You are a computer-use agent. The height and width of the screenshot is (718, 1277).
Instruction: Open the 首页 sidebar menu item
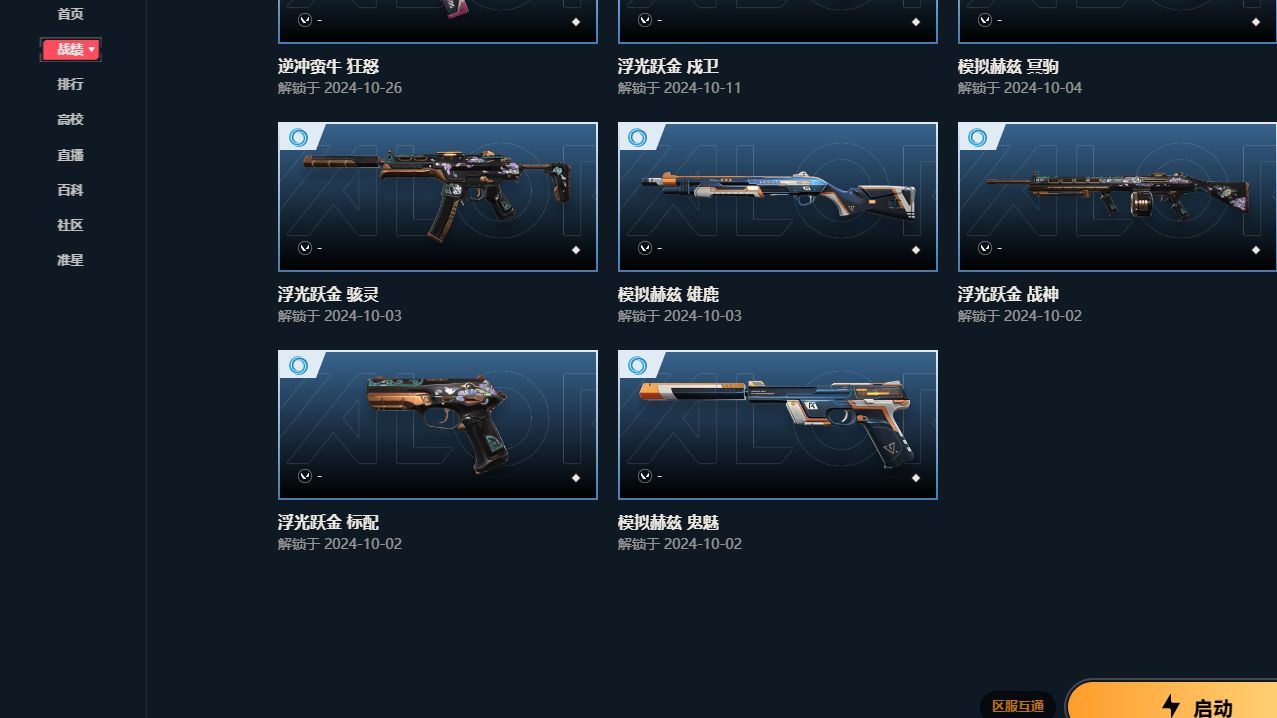[x=70, y=14]
